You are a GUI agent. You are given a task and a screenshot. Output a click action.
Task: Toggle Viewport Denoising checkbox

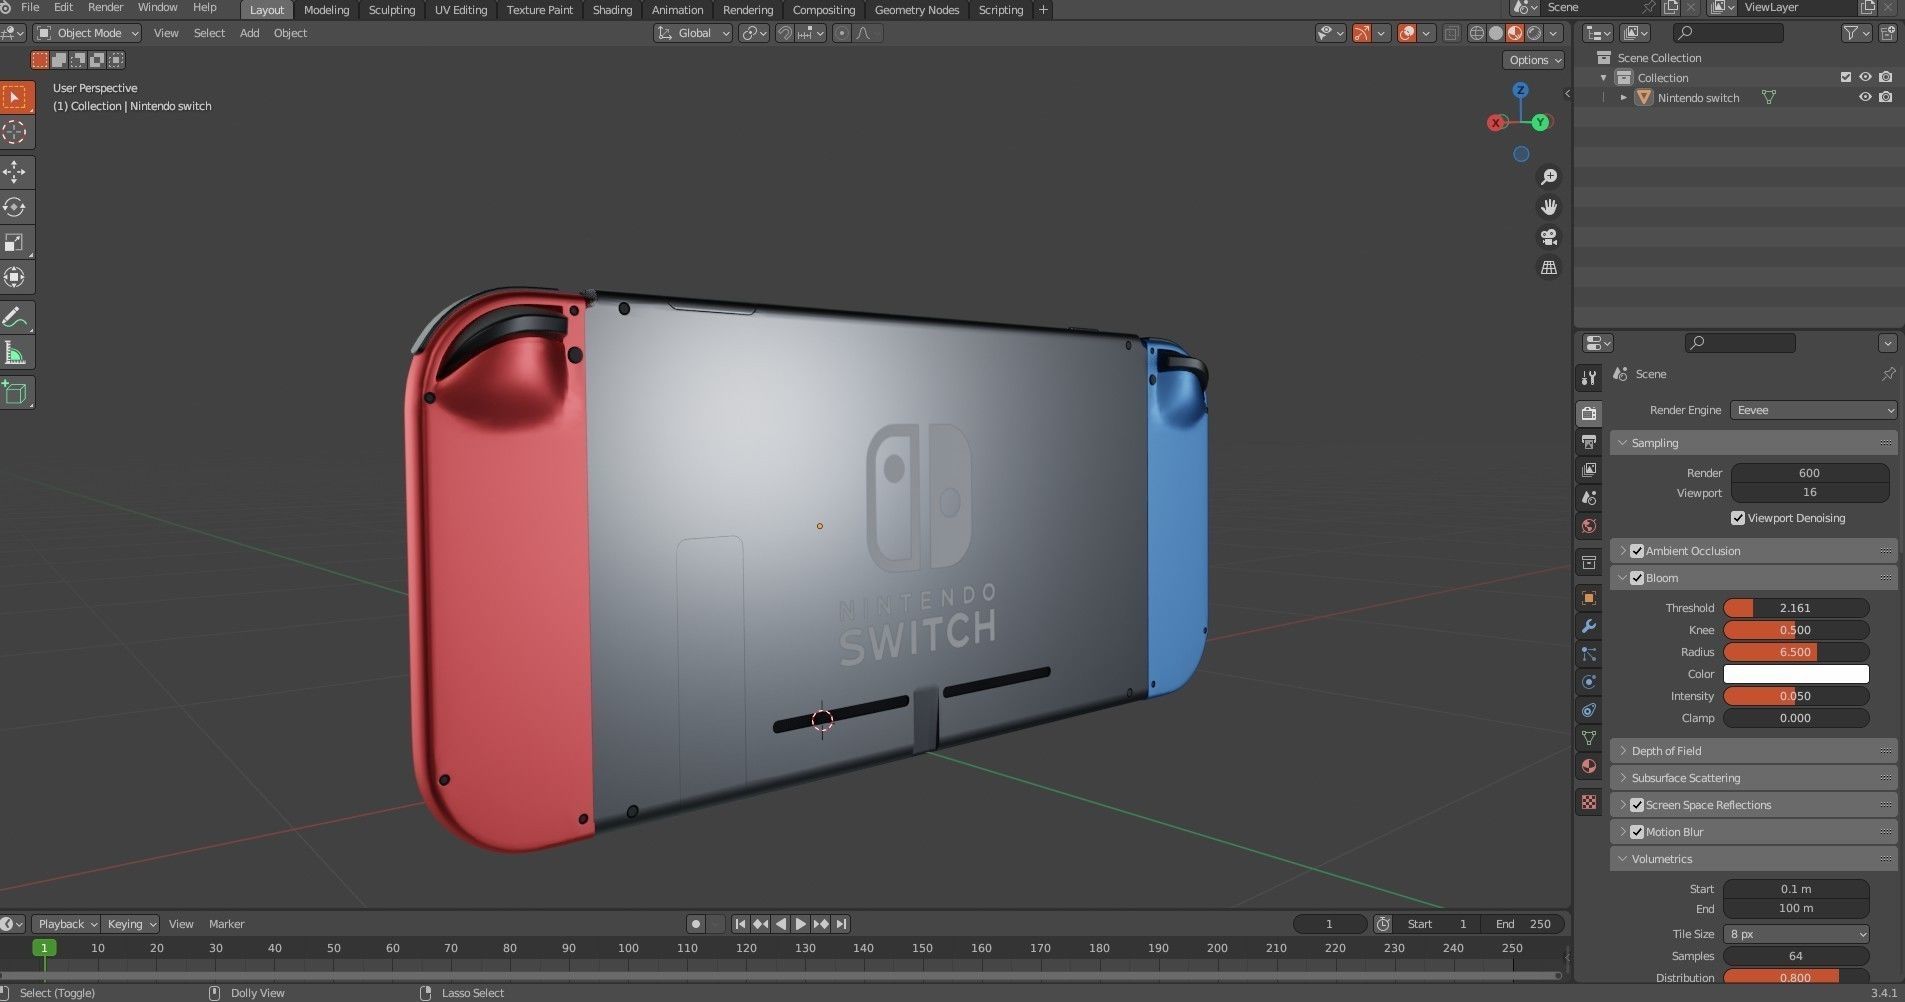tap(1738, 518)
